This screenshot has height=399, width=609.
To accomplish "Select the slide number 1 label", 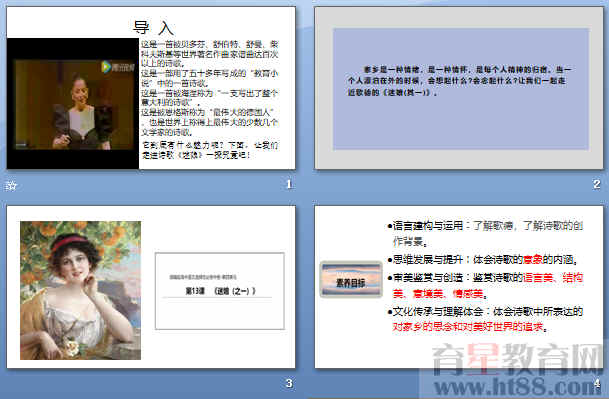I will pos(289,184).
